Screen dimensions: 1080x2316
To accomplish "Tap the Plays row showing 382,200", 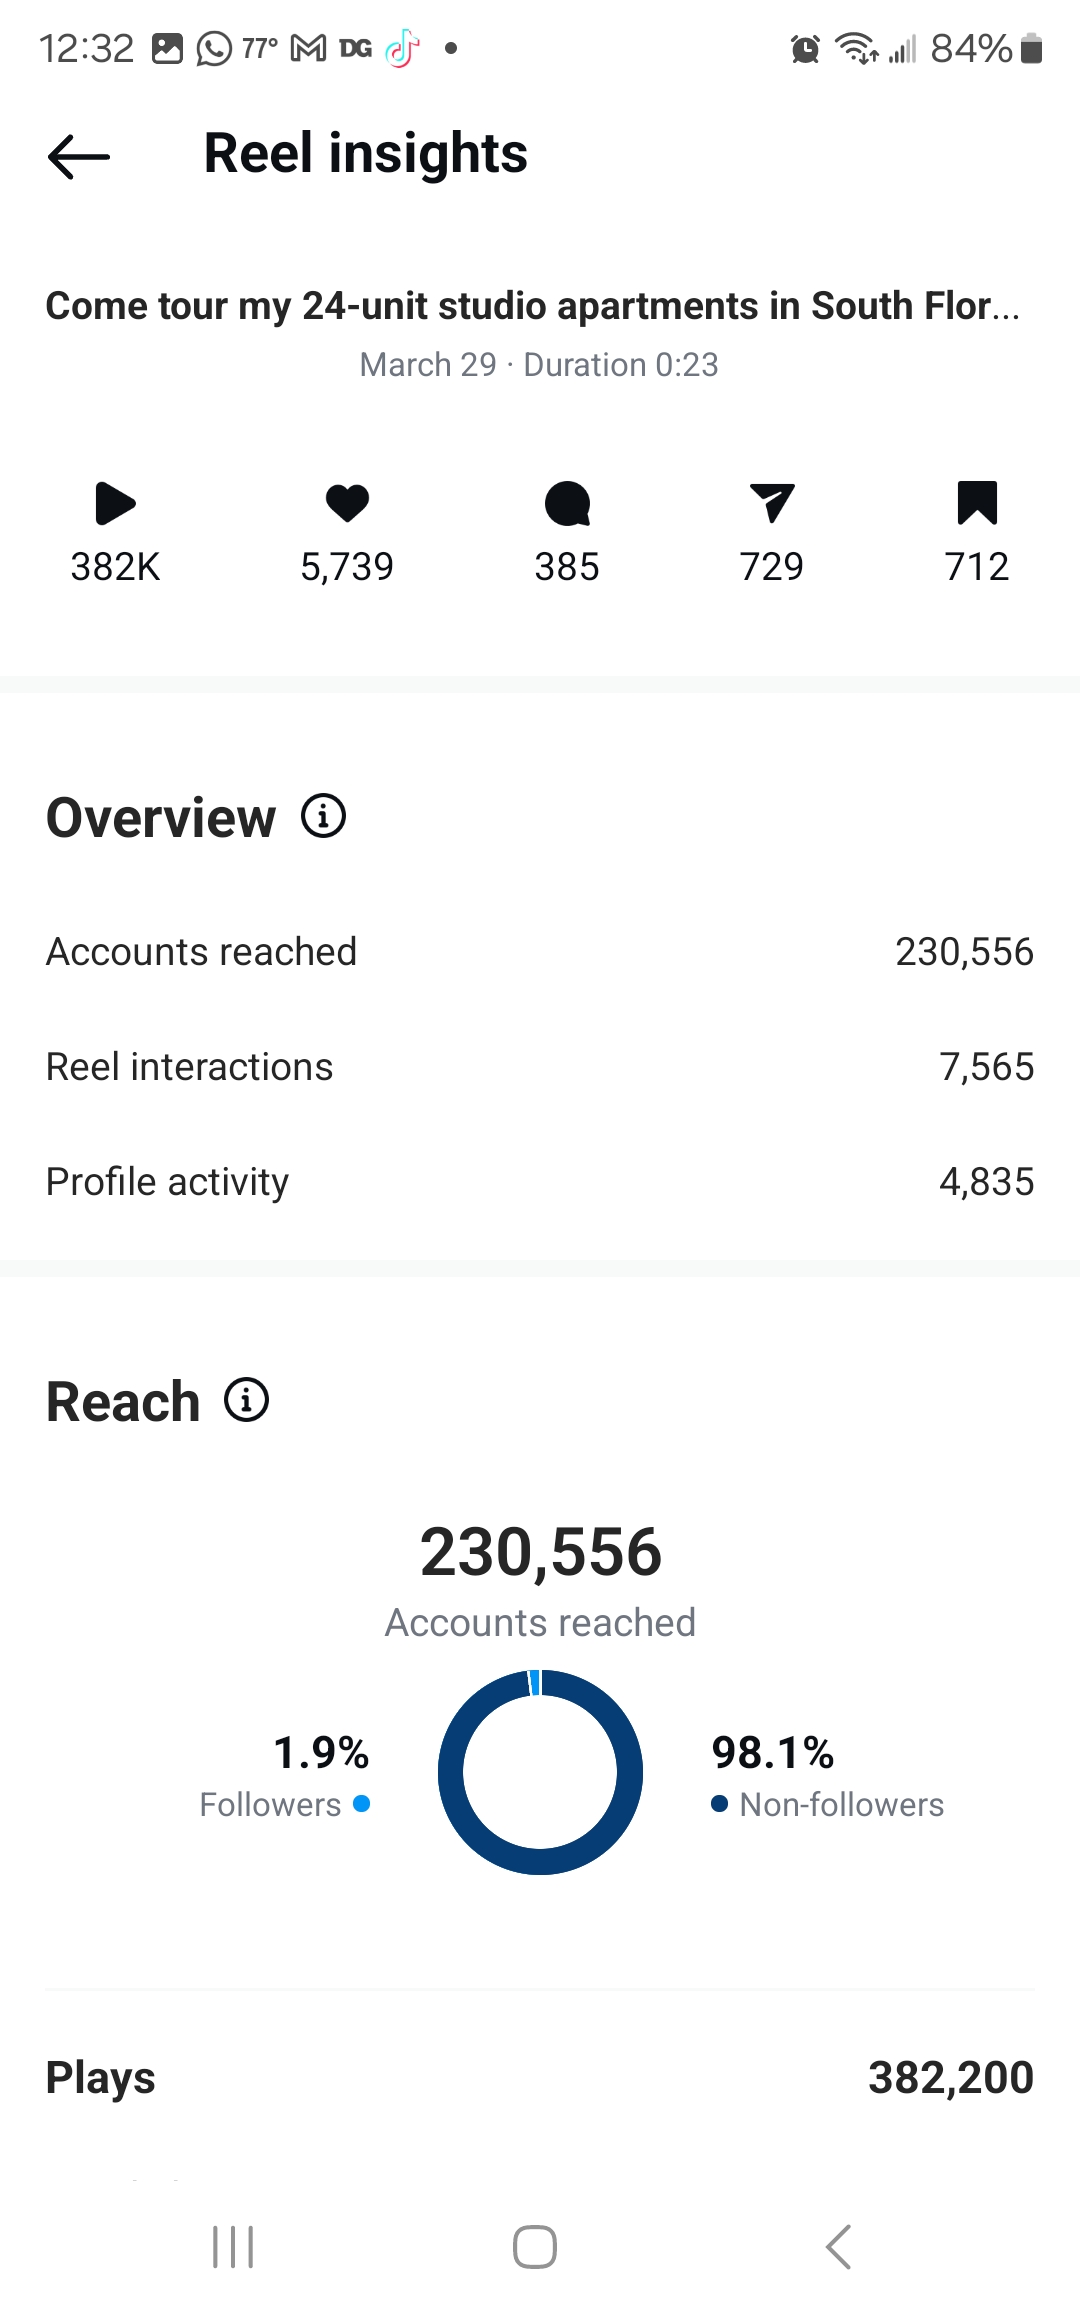I will tap(540, 2077).
